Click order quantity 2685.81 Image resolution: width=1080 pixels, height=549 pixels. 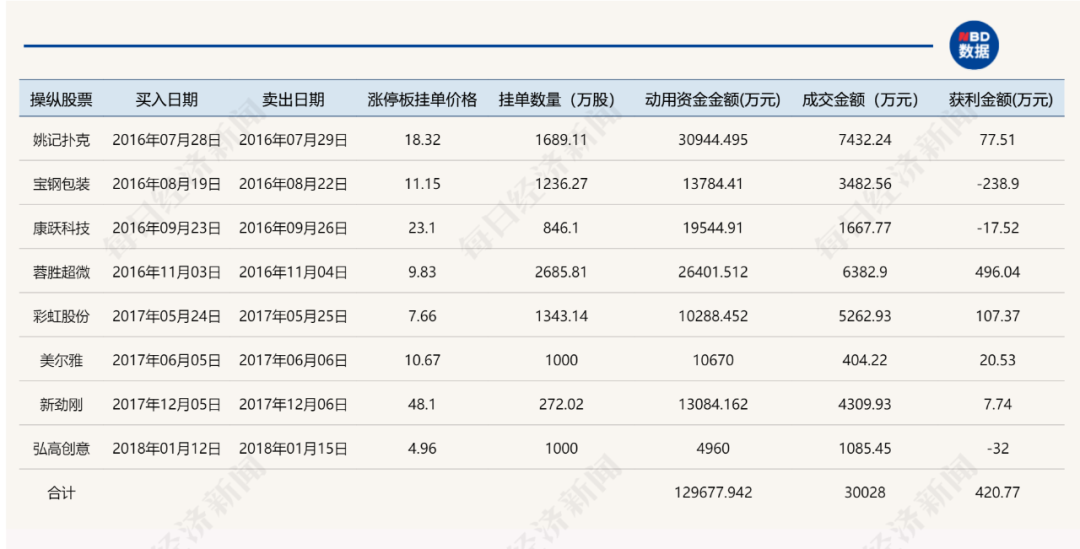coord(561,272)
